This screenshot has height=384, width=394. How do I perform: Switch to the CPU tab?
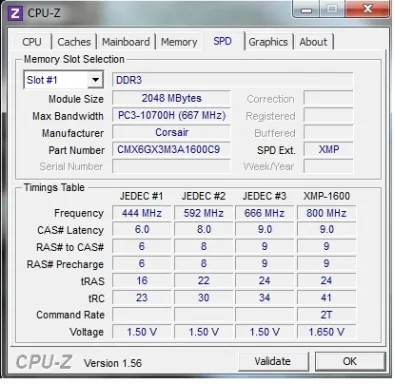pos(32,42)
